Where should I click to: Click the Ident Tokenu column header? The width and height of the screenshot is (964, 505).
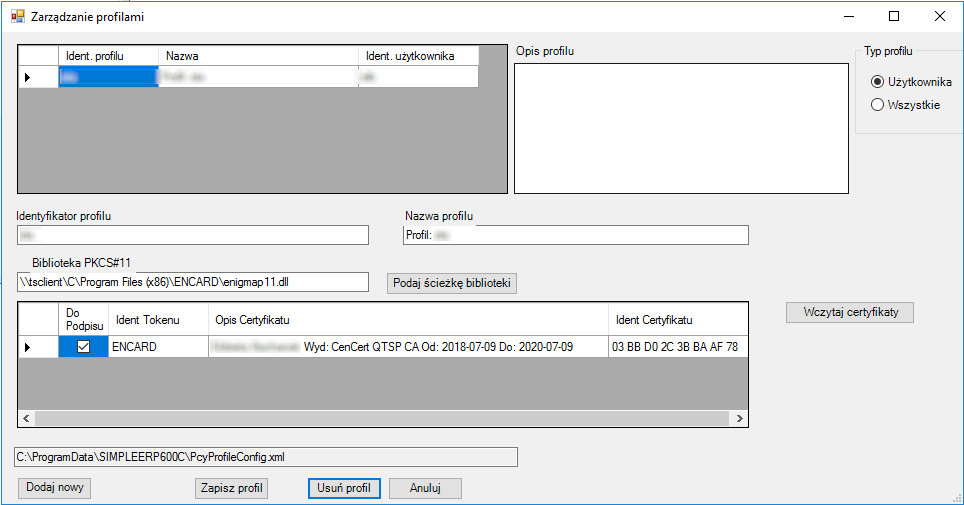pos(159,320)
